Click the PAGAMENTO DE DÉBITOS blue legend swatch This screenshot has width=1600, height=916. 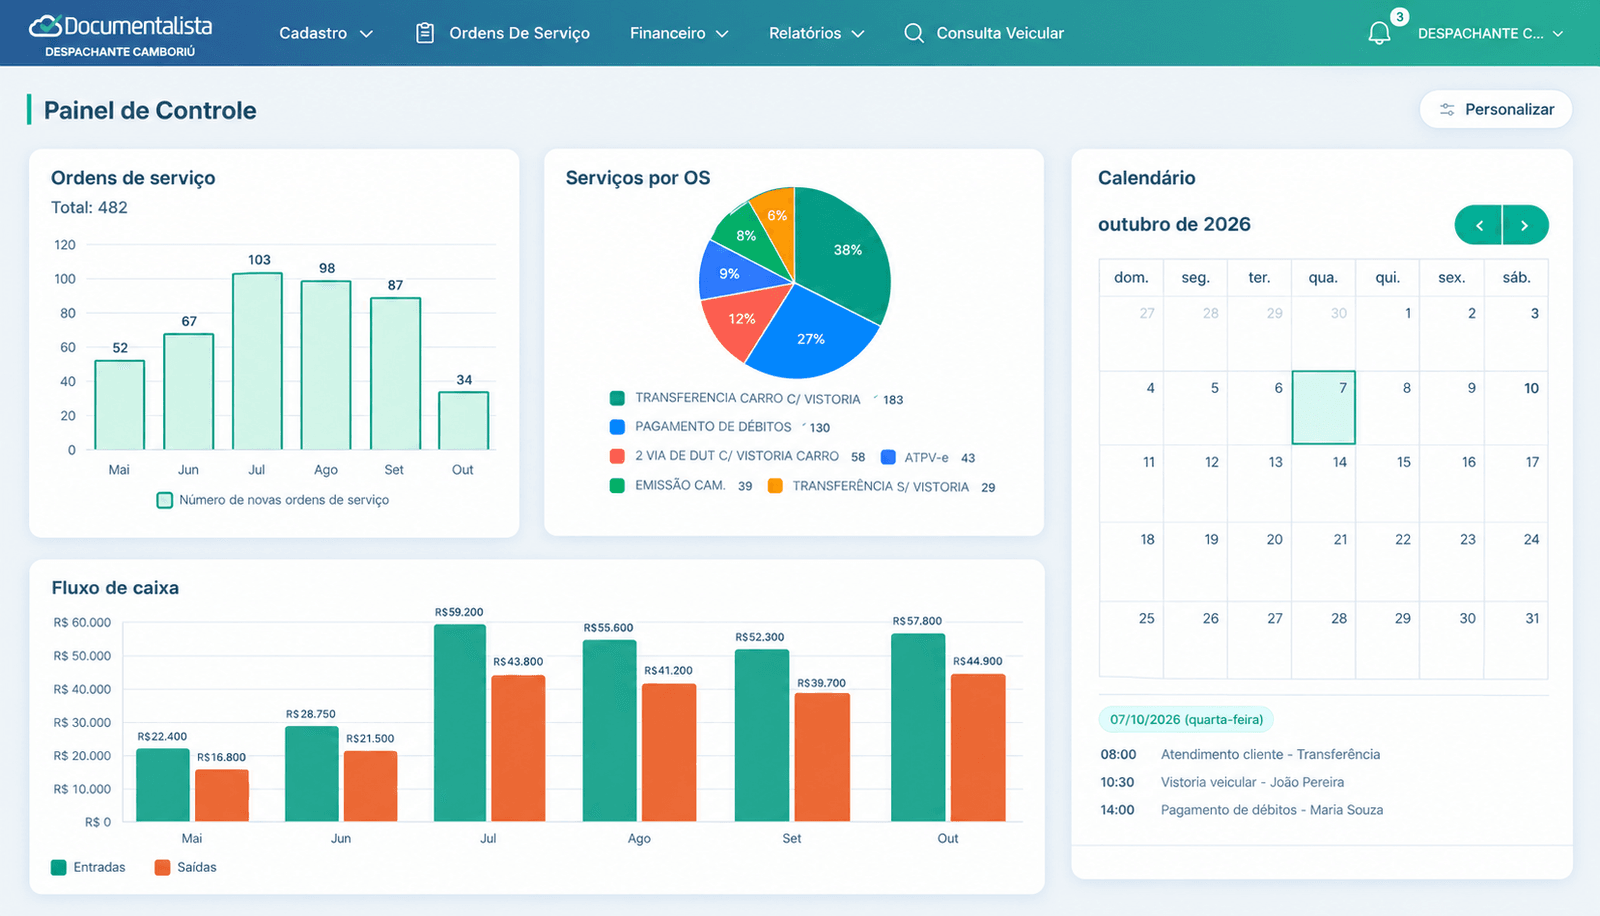pos(617,427)
